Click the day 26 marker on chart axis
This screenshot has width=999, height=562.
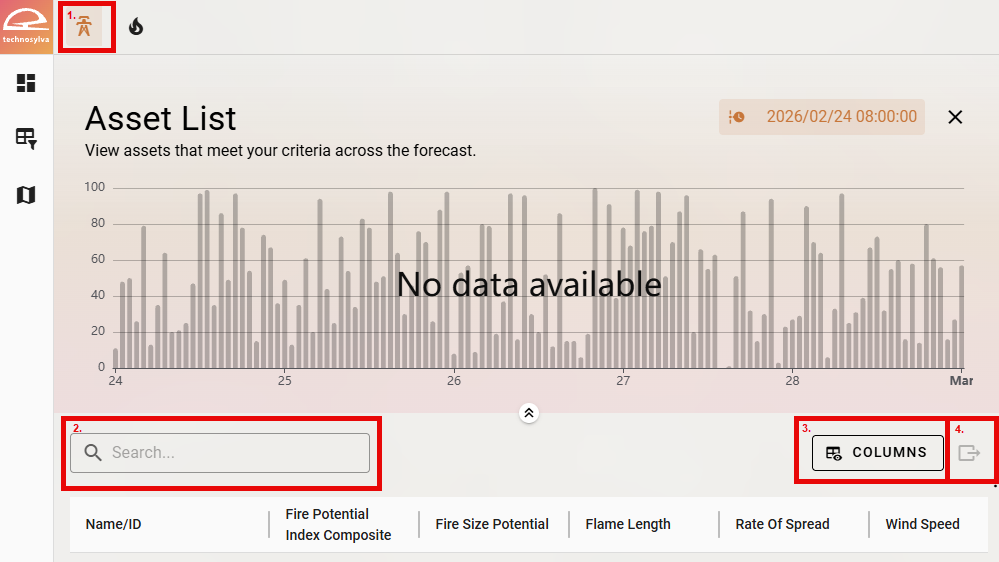[454, 381]
